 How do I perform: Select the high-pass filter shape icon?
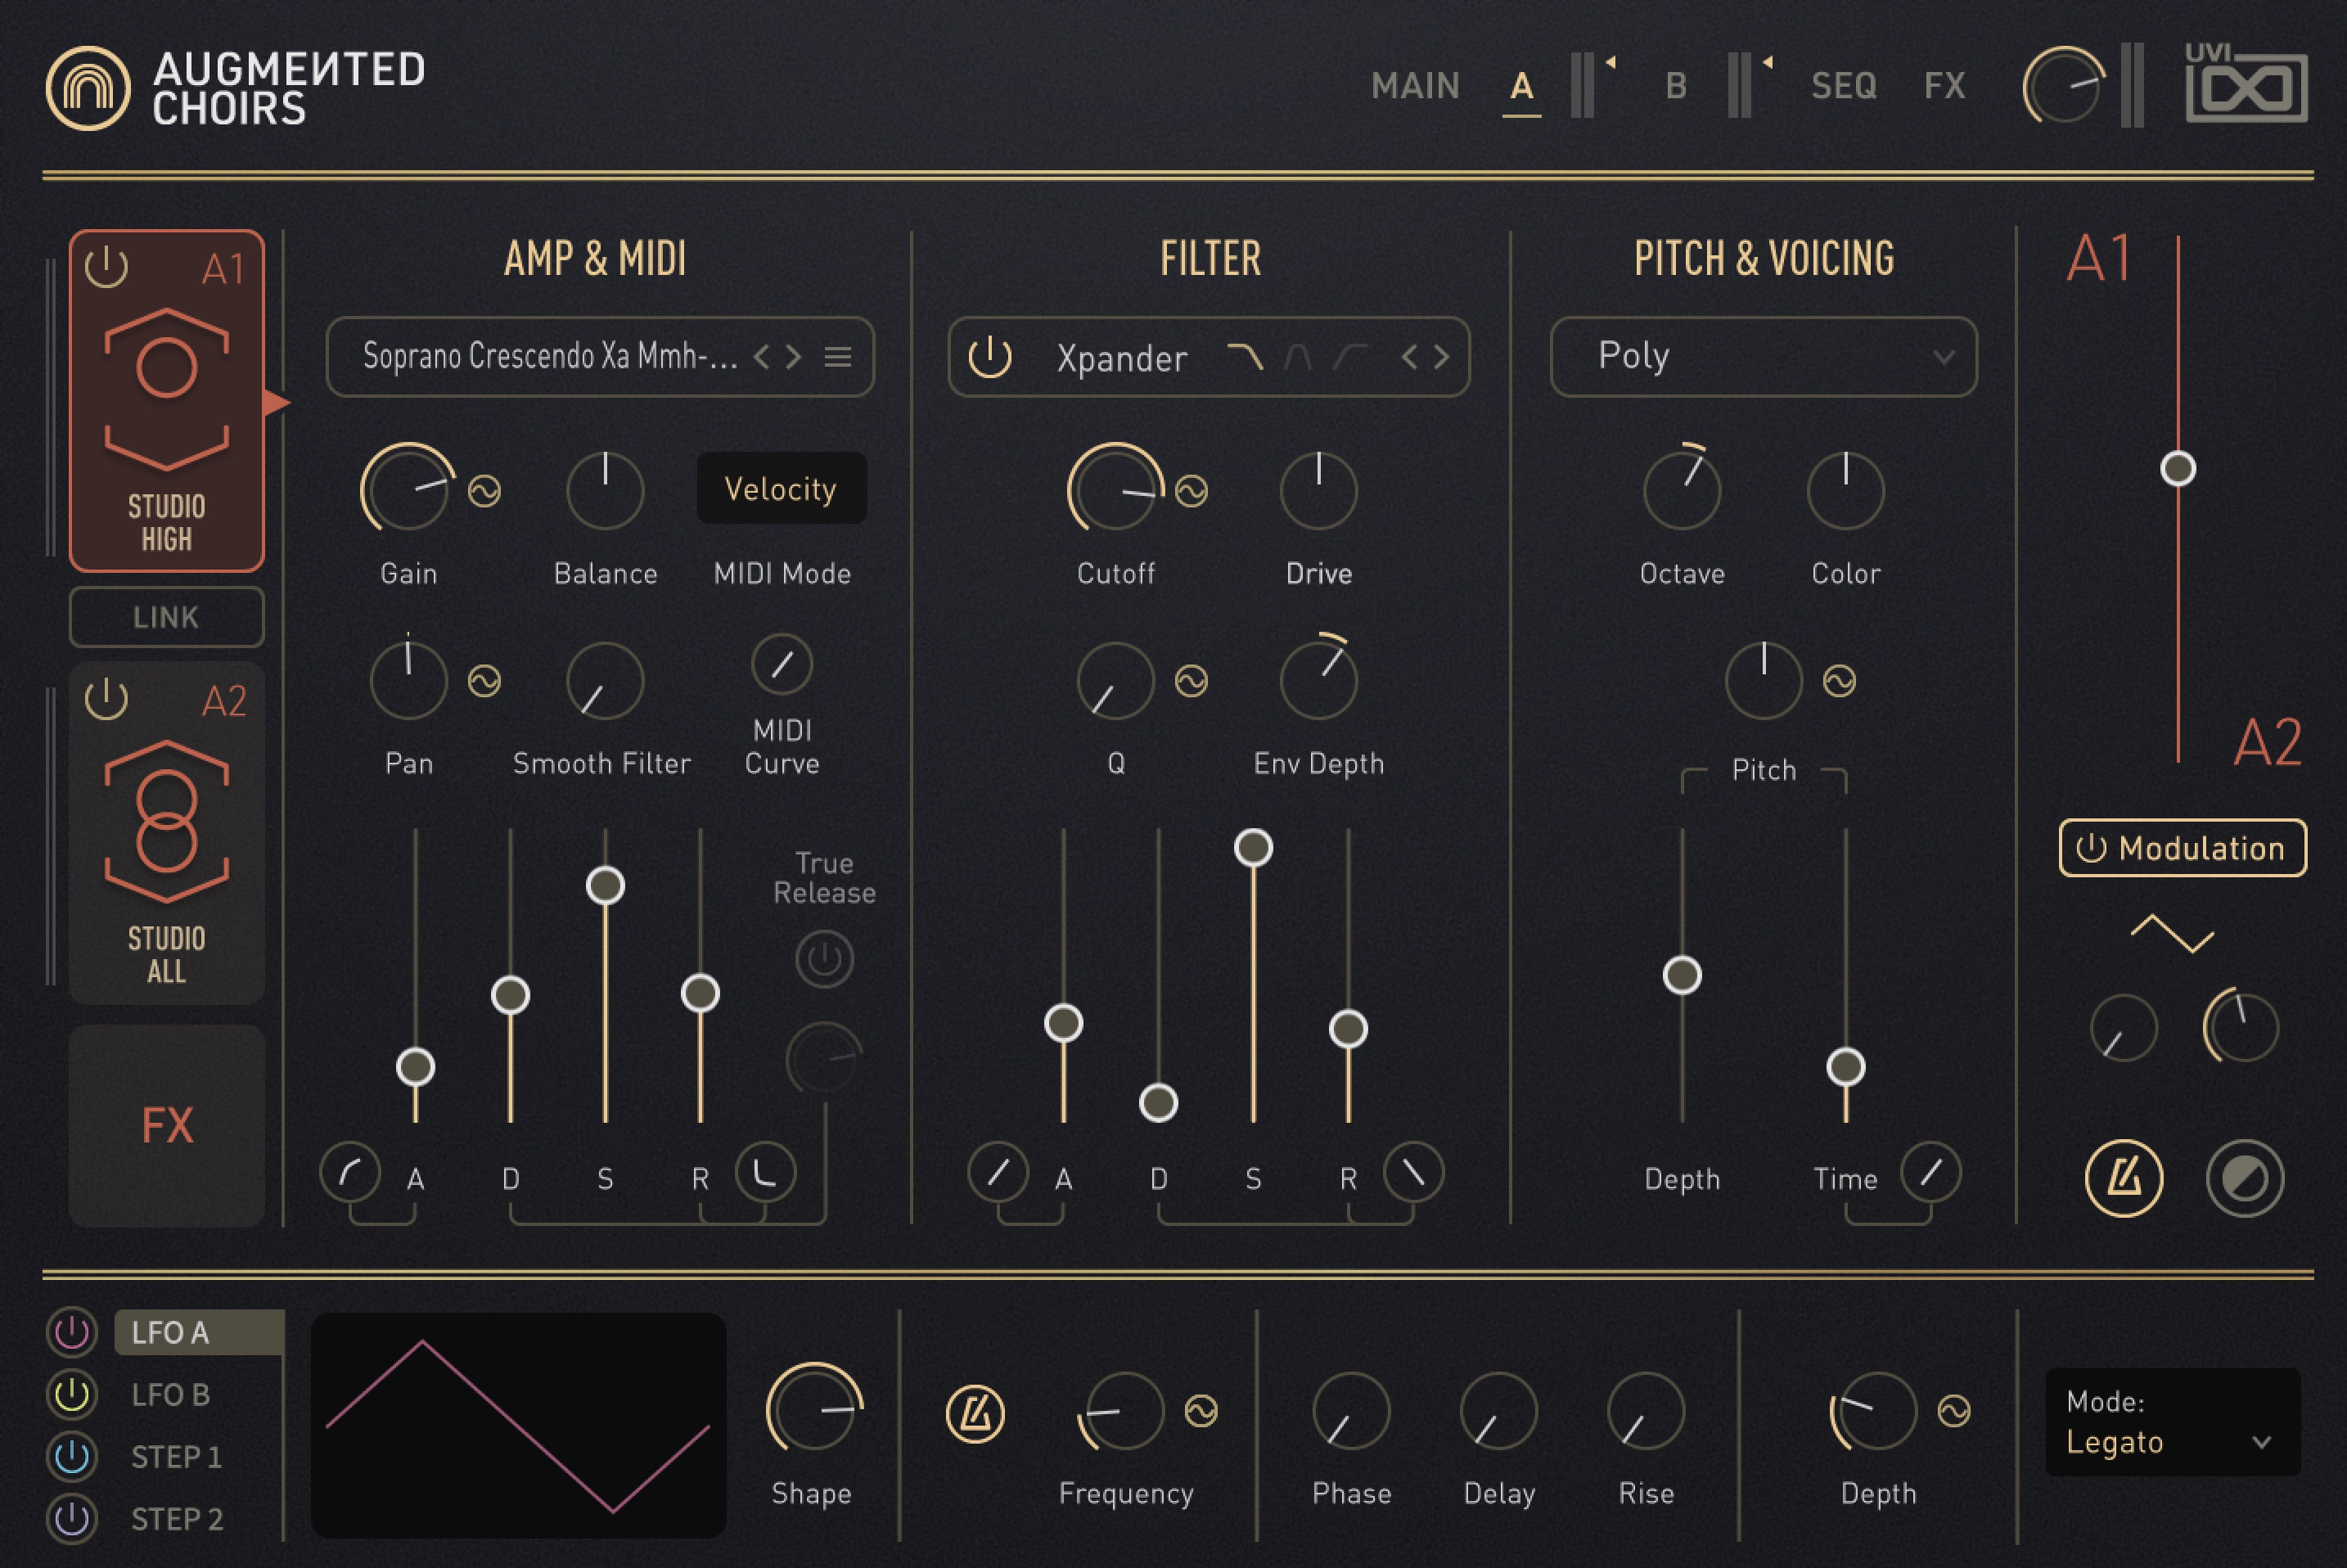pos(1351,356)
